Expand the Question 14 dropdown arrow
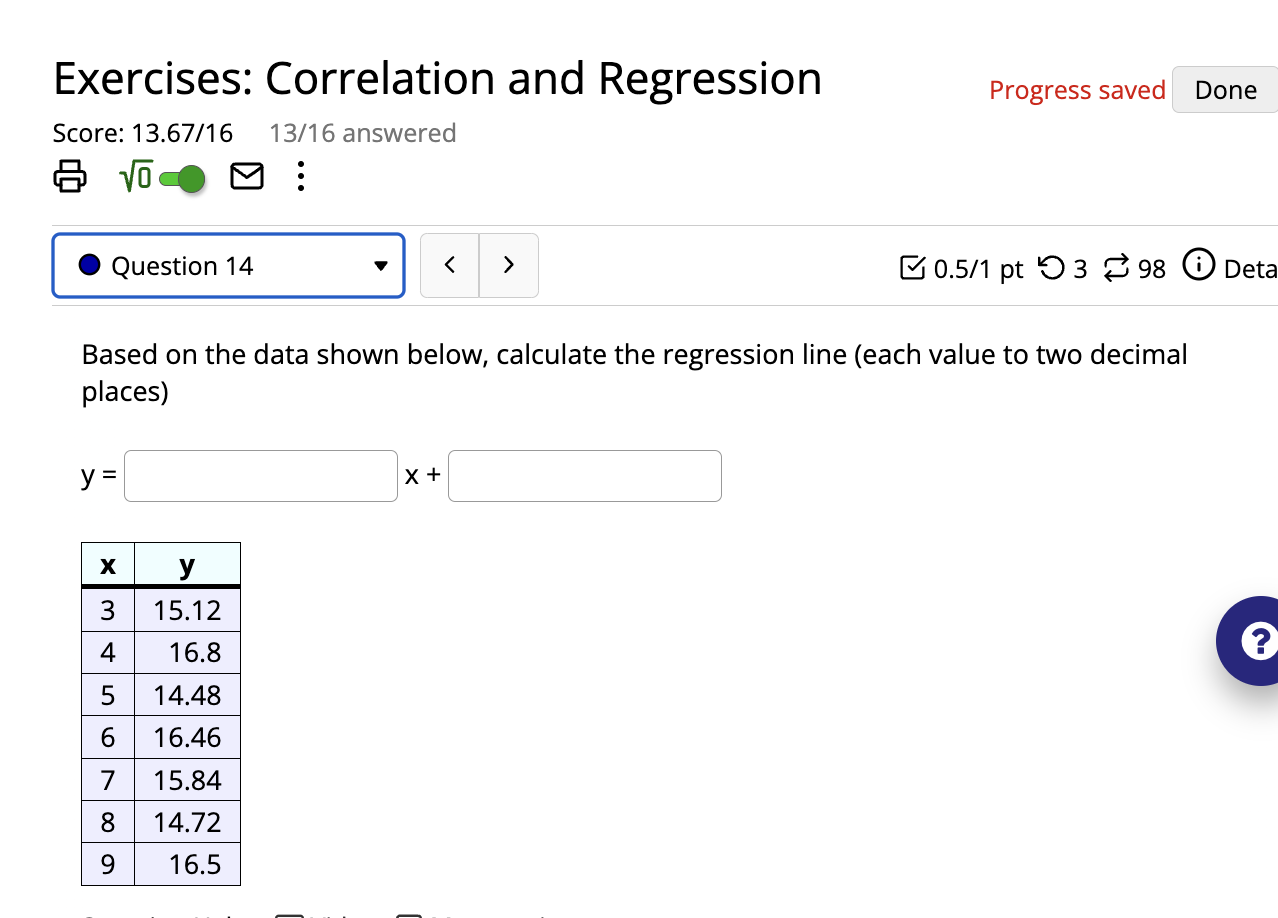1278x918 pixels. pos(381,266)
